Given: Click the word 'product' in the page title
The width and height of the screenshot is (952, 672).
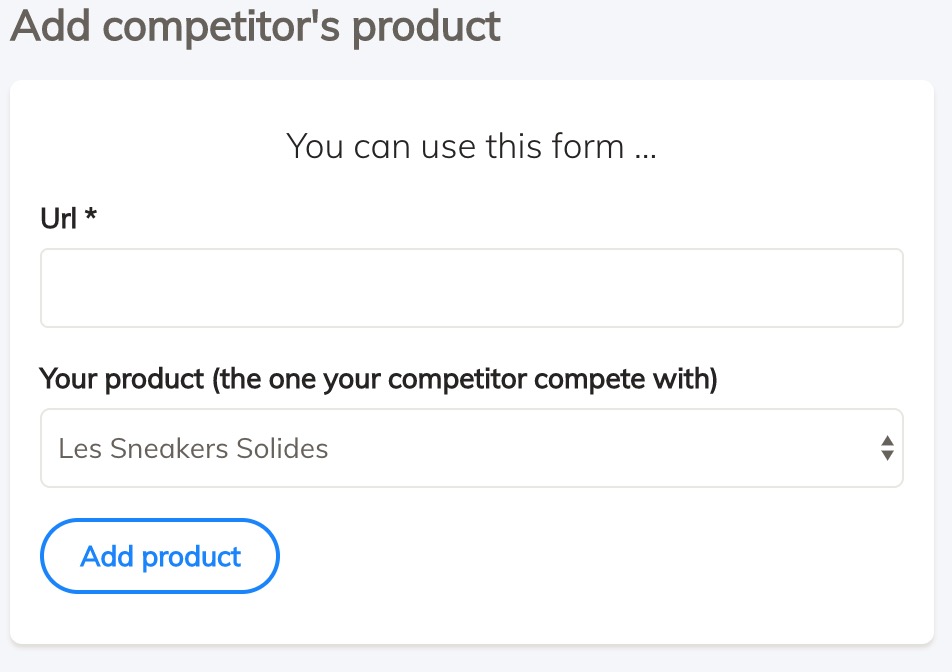Looking at the screenshot, I should click(x=426, y=26).
